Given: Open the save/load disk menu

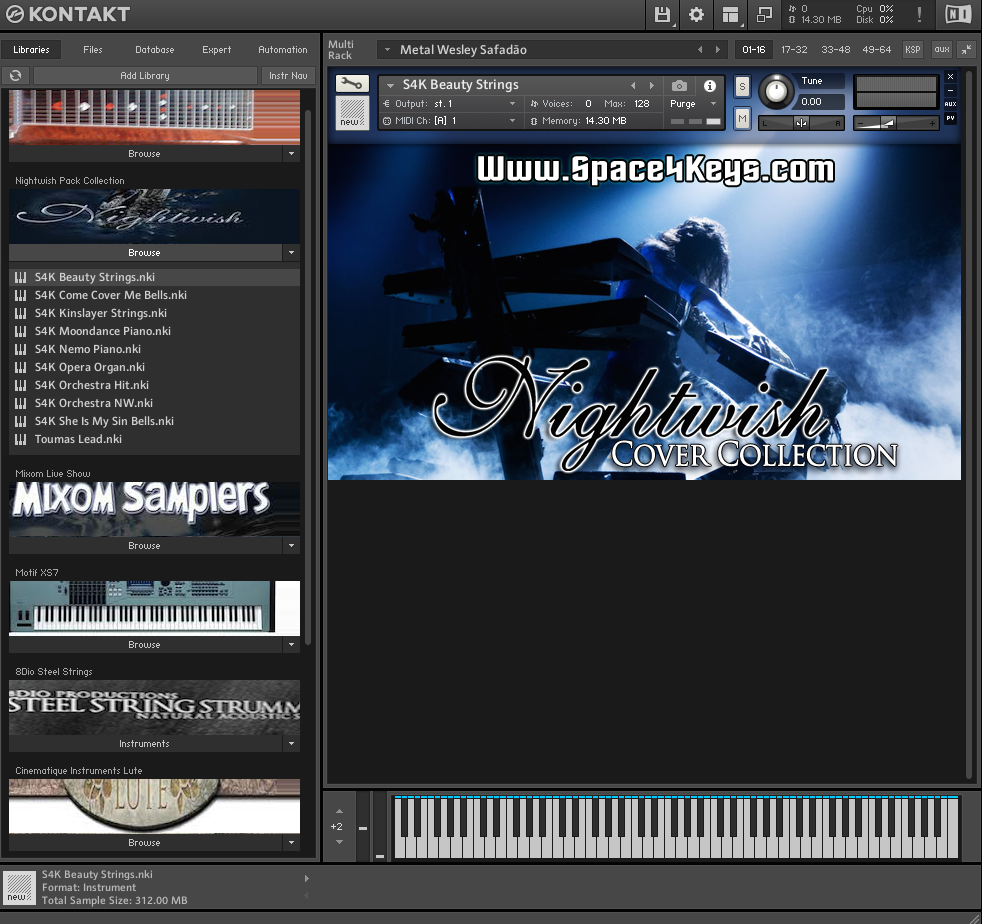Looking at the screenshot, I should coord(662,14).
